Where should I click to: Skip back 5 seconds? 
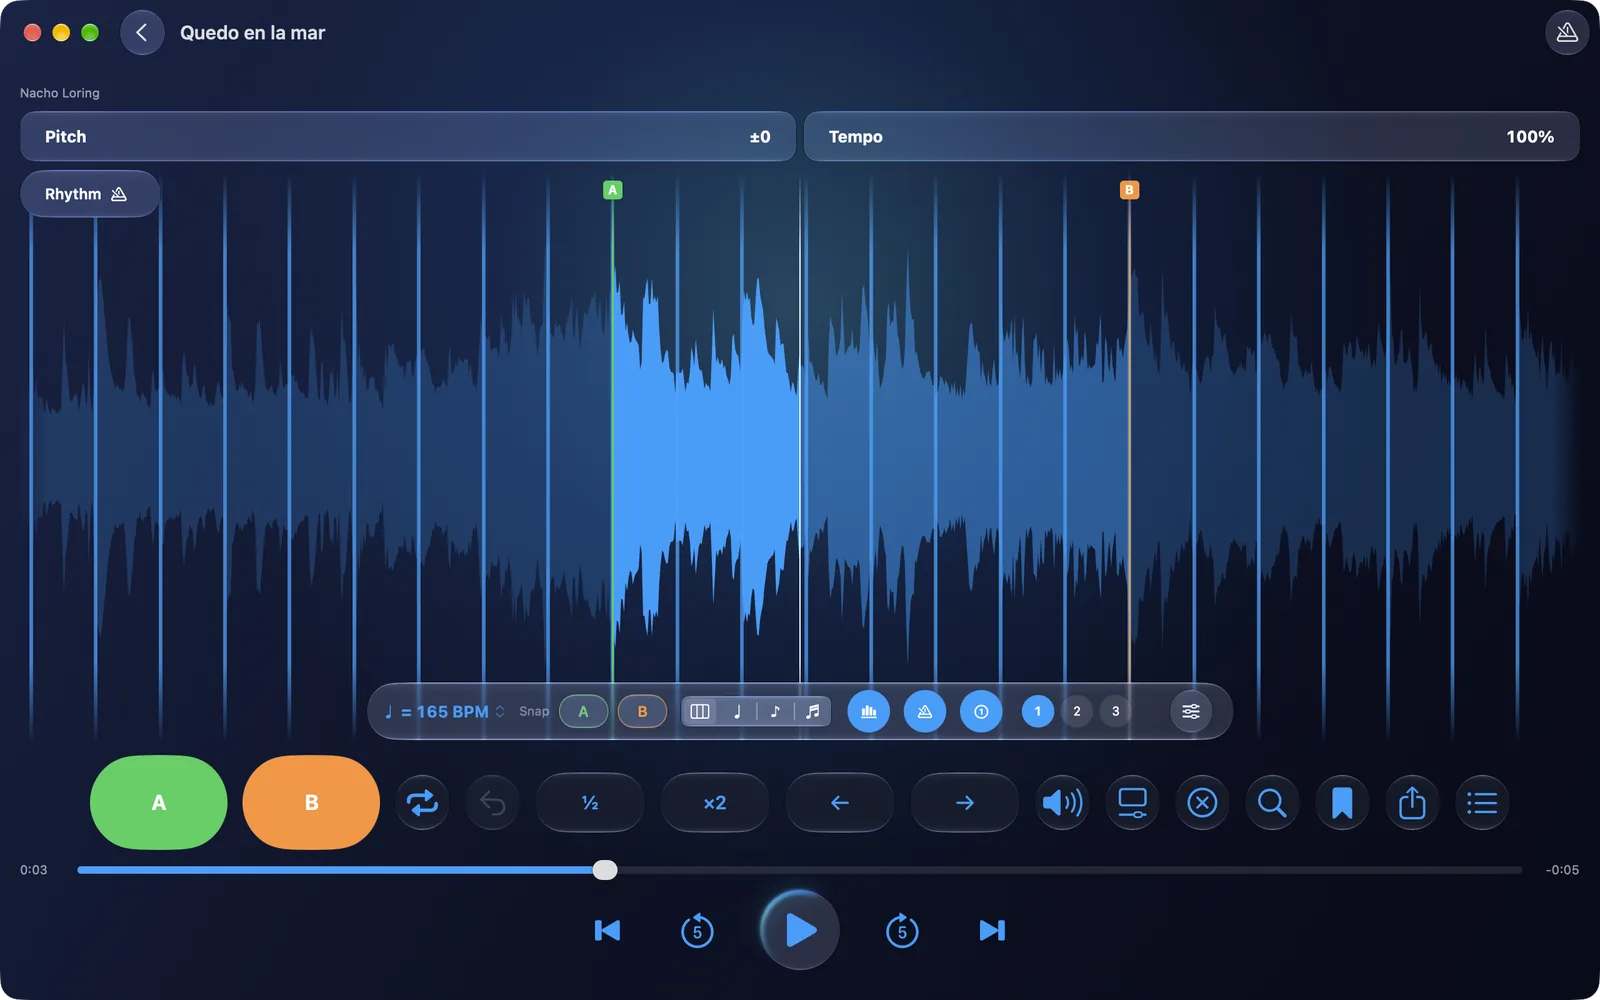click(697, 931)
